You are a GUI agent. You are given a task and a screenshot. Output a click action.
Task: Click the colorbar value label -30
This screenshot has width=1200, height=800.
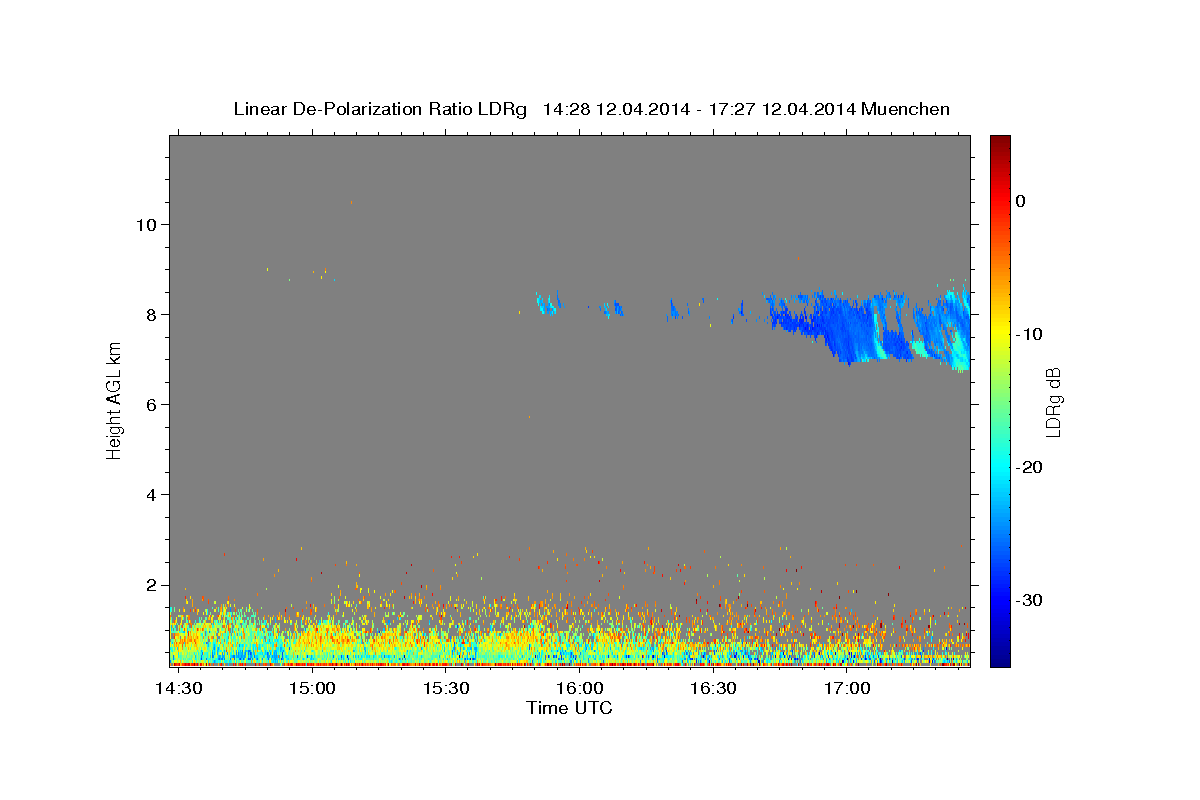[x=1030, y=600]
